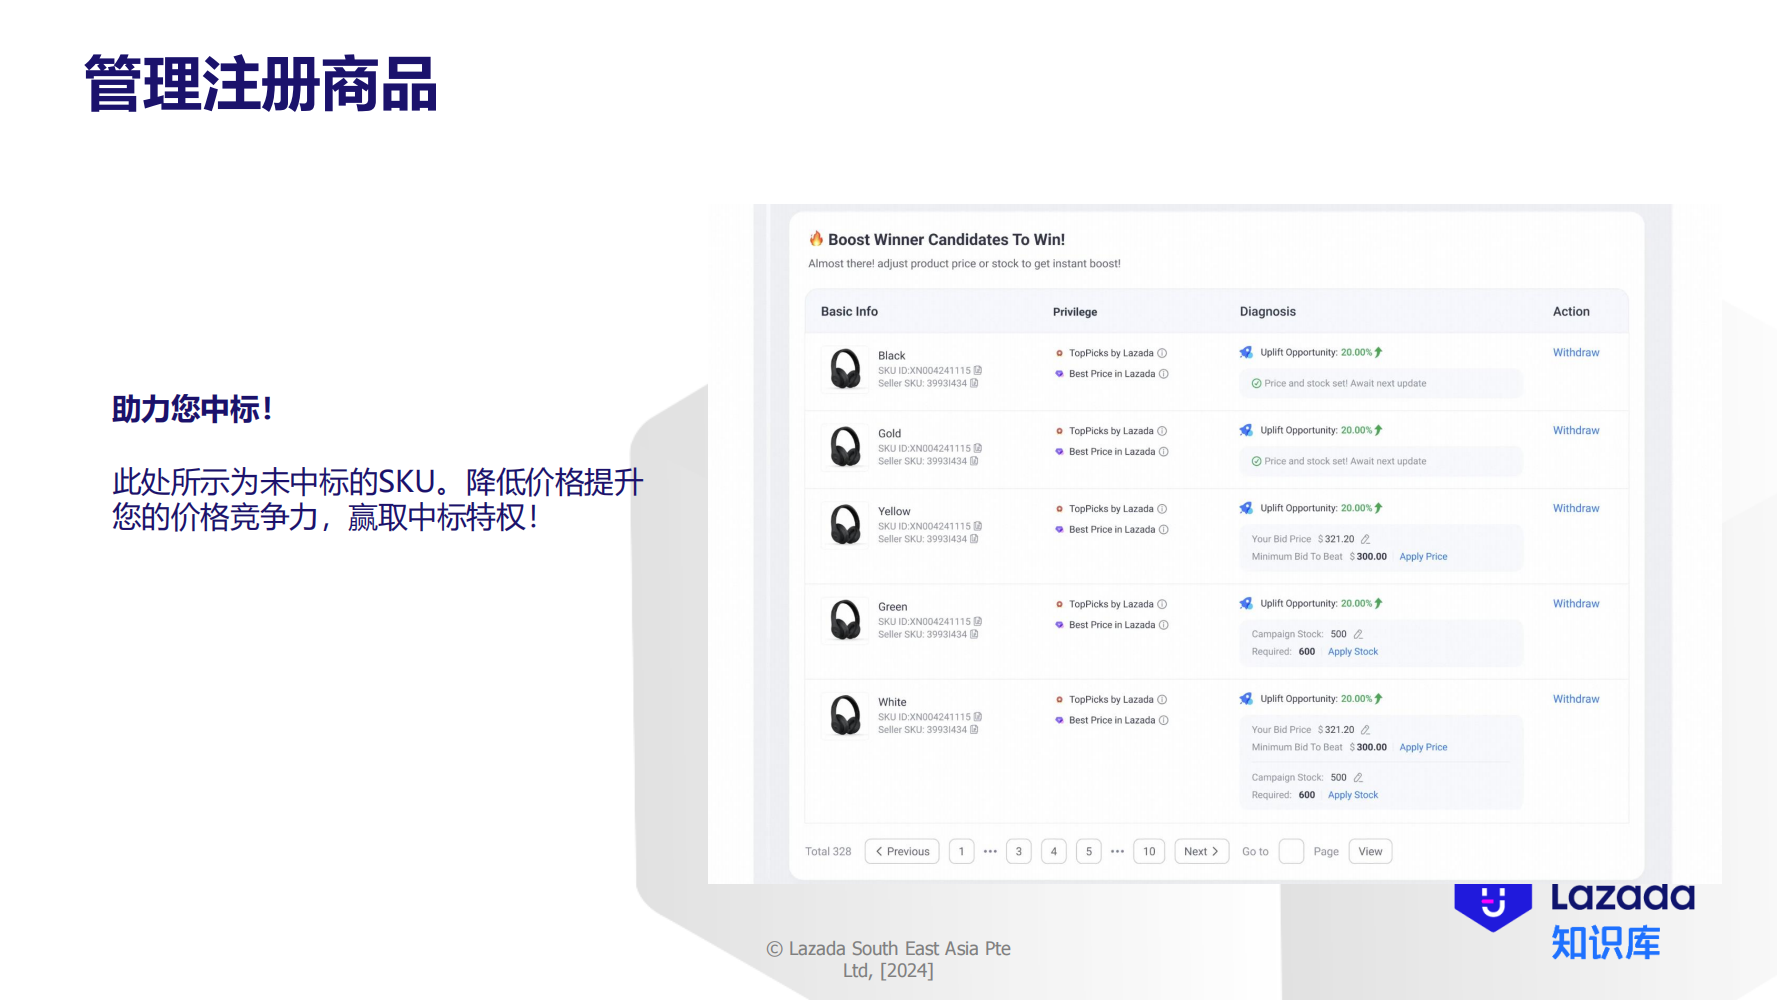Copy the Seller SKU of the Gold product
1778x1000 pixels.
tap(974, 461)
